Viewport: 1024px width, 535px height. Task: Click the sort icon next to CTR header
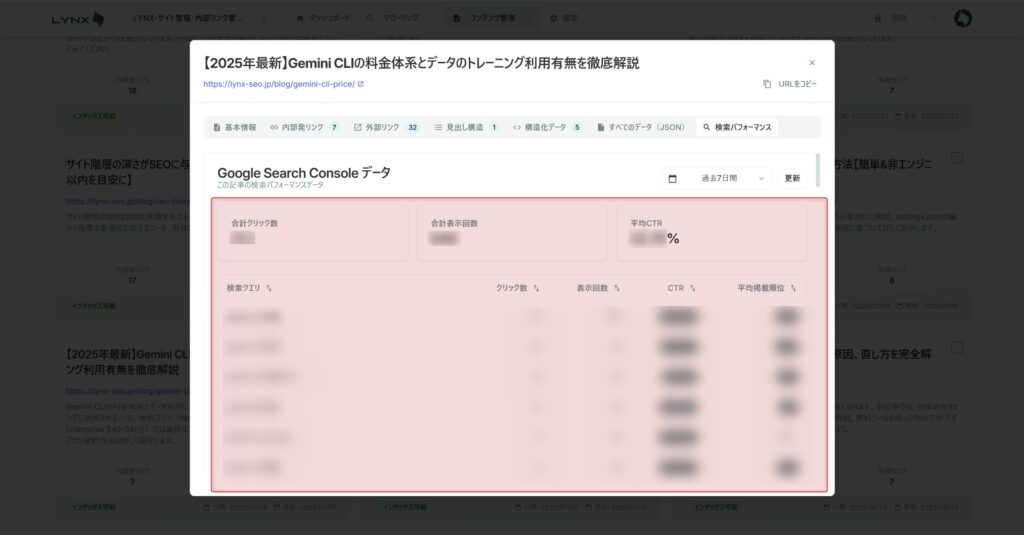[692, 288]
